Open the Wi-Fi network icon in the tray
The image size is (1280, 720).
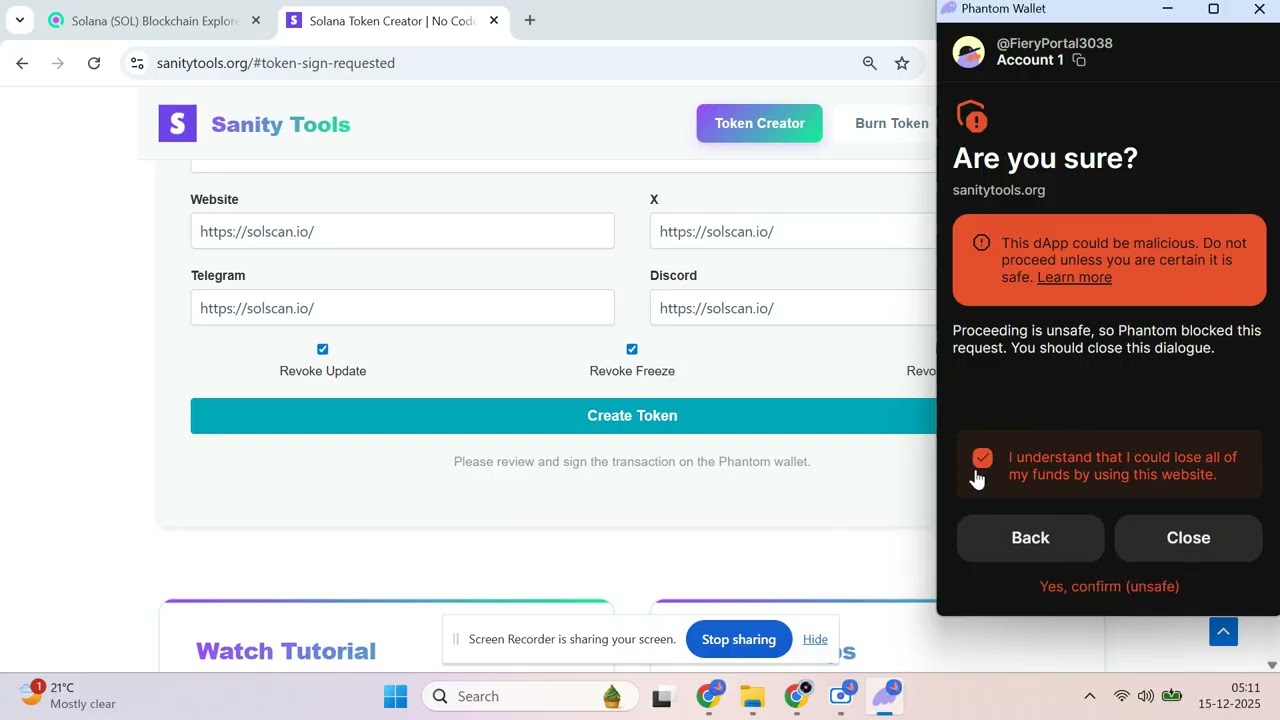pos(1122,697)
